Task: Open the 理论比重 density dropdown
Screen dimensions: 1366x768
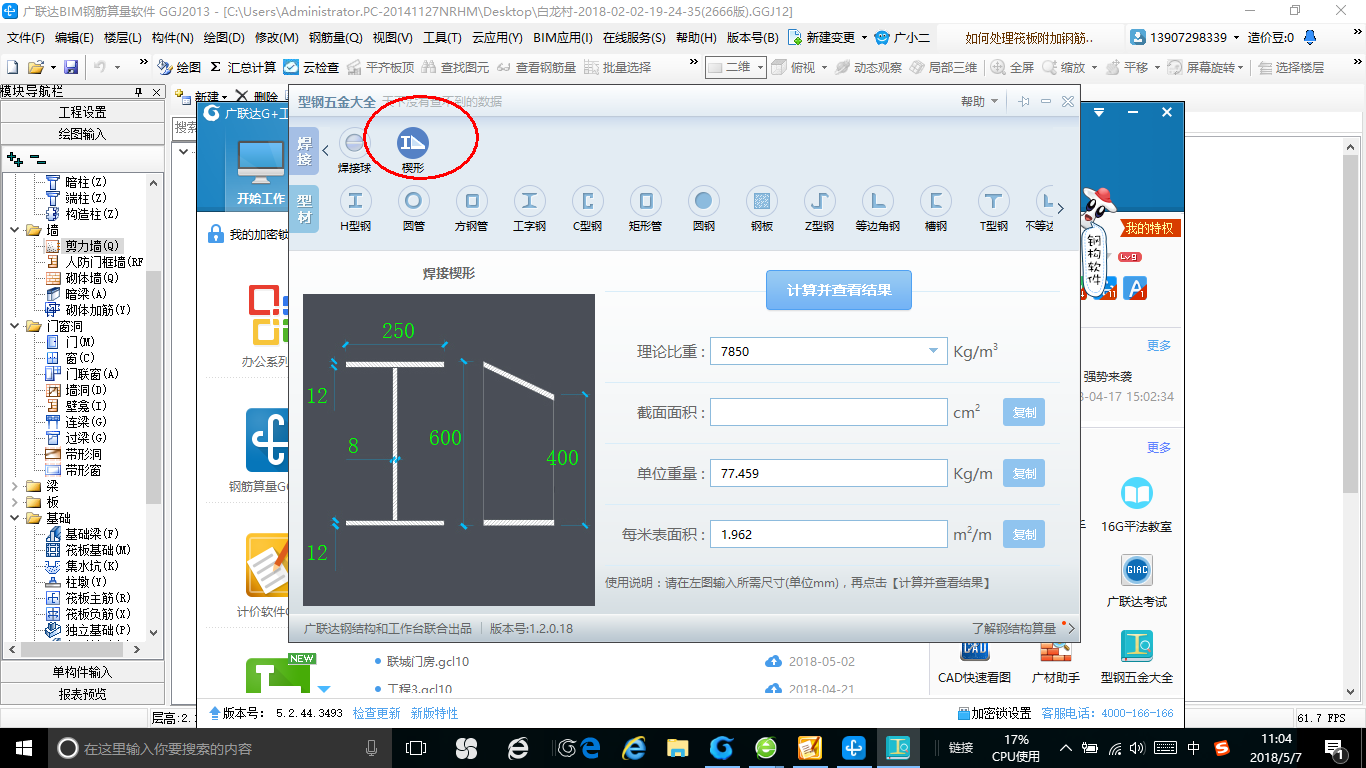Action: (933, 351)
